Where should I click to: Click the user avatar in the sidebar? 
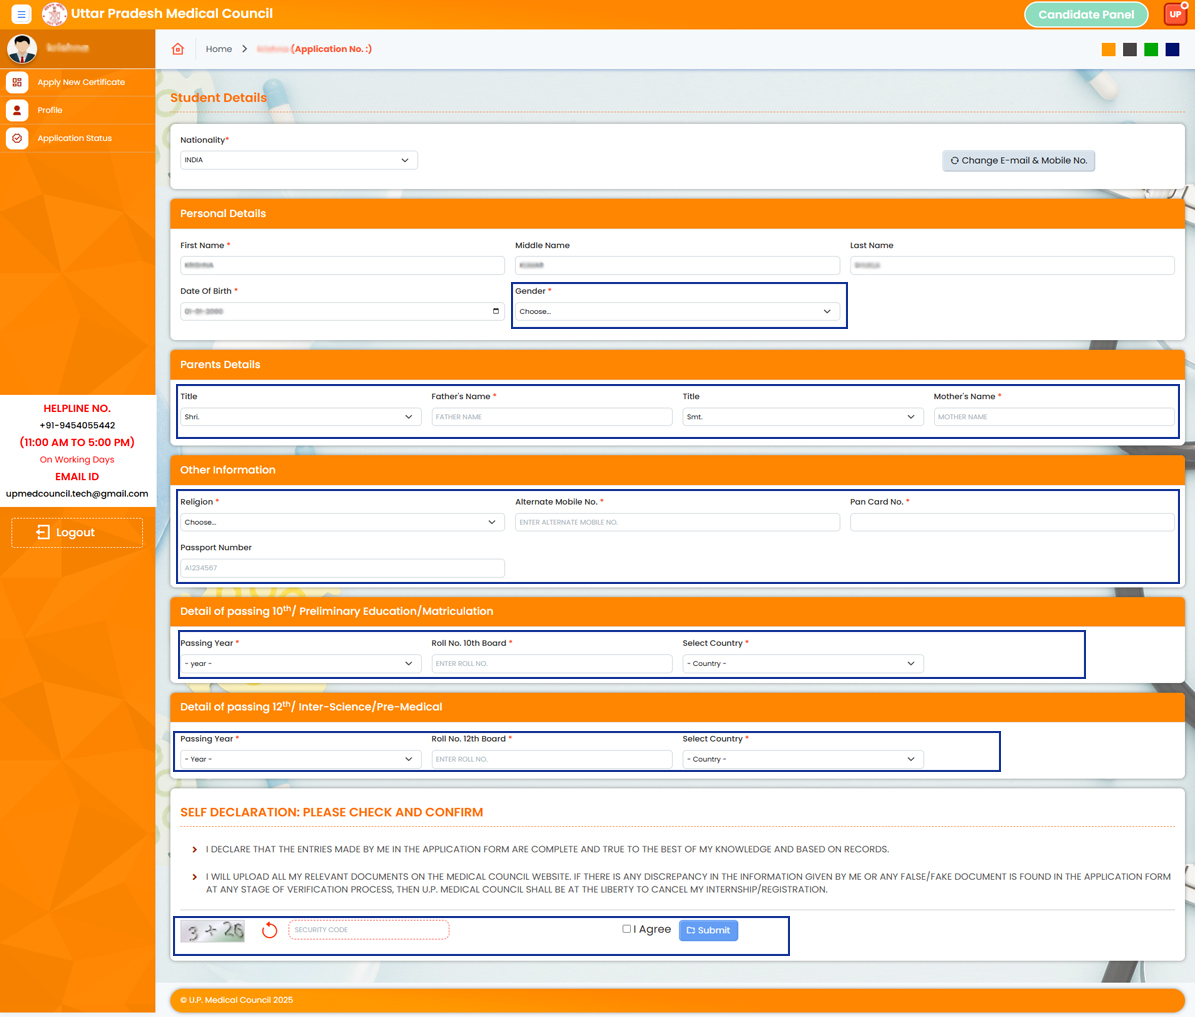pyautogui.click(x=22, y=48)
